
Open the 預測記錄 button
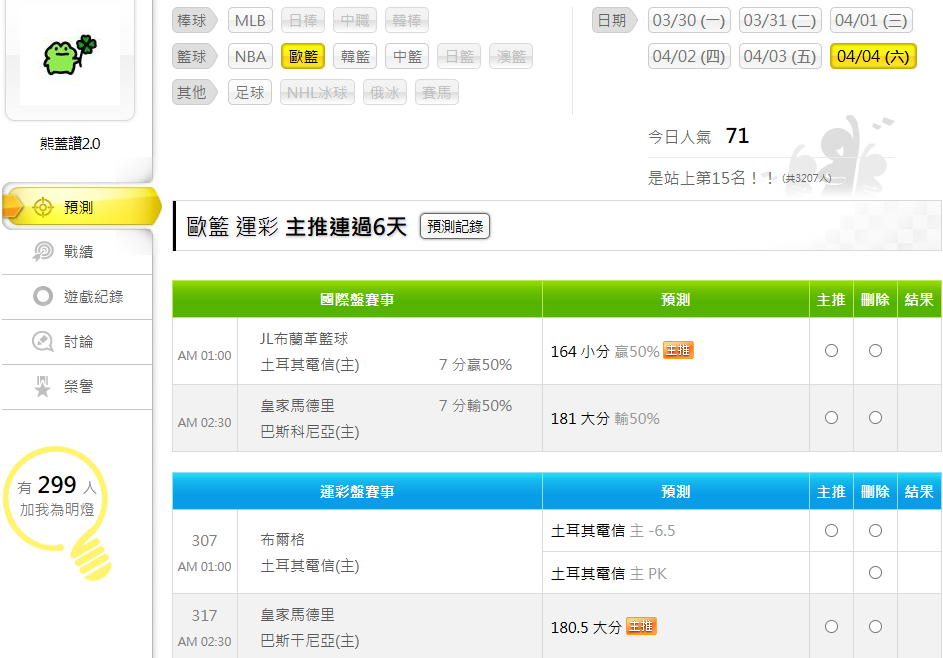(x=455, y=226)
